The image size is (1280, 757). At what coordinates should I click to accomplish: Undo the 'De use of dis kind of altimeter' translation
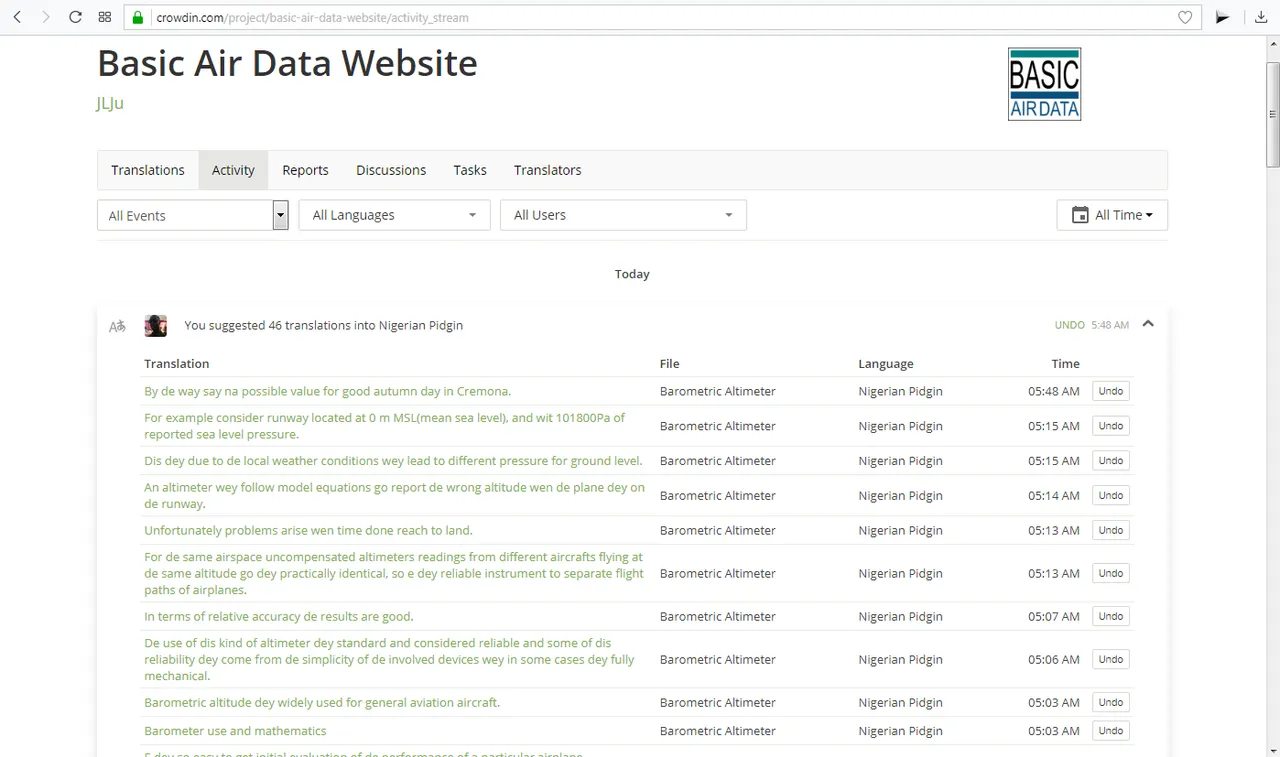[x=1110, y=659]
